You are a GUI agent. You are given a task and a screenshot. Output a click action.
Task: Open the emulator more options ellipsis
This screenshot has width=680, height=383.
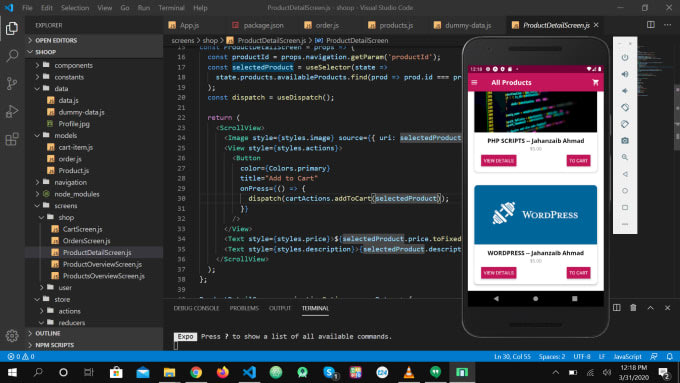click(625, 224)
